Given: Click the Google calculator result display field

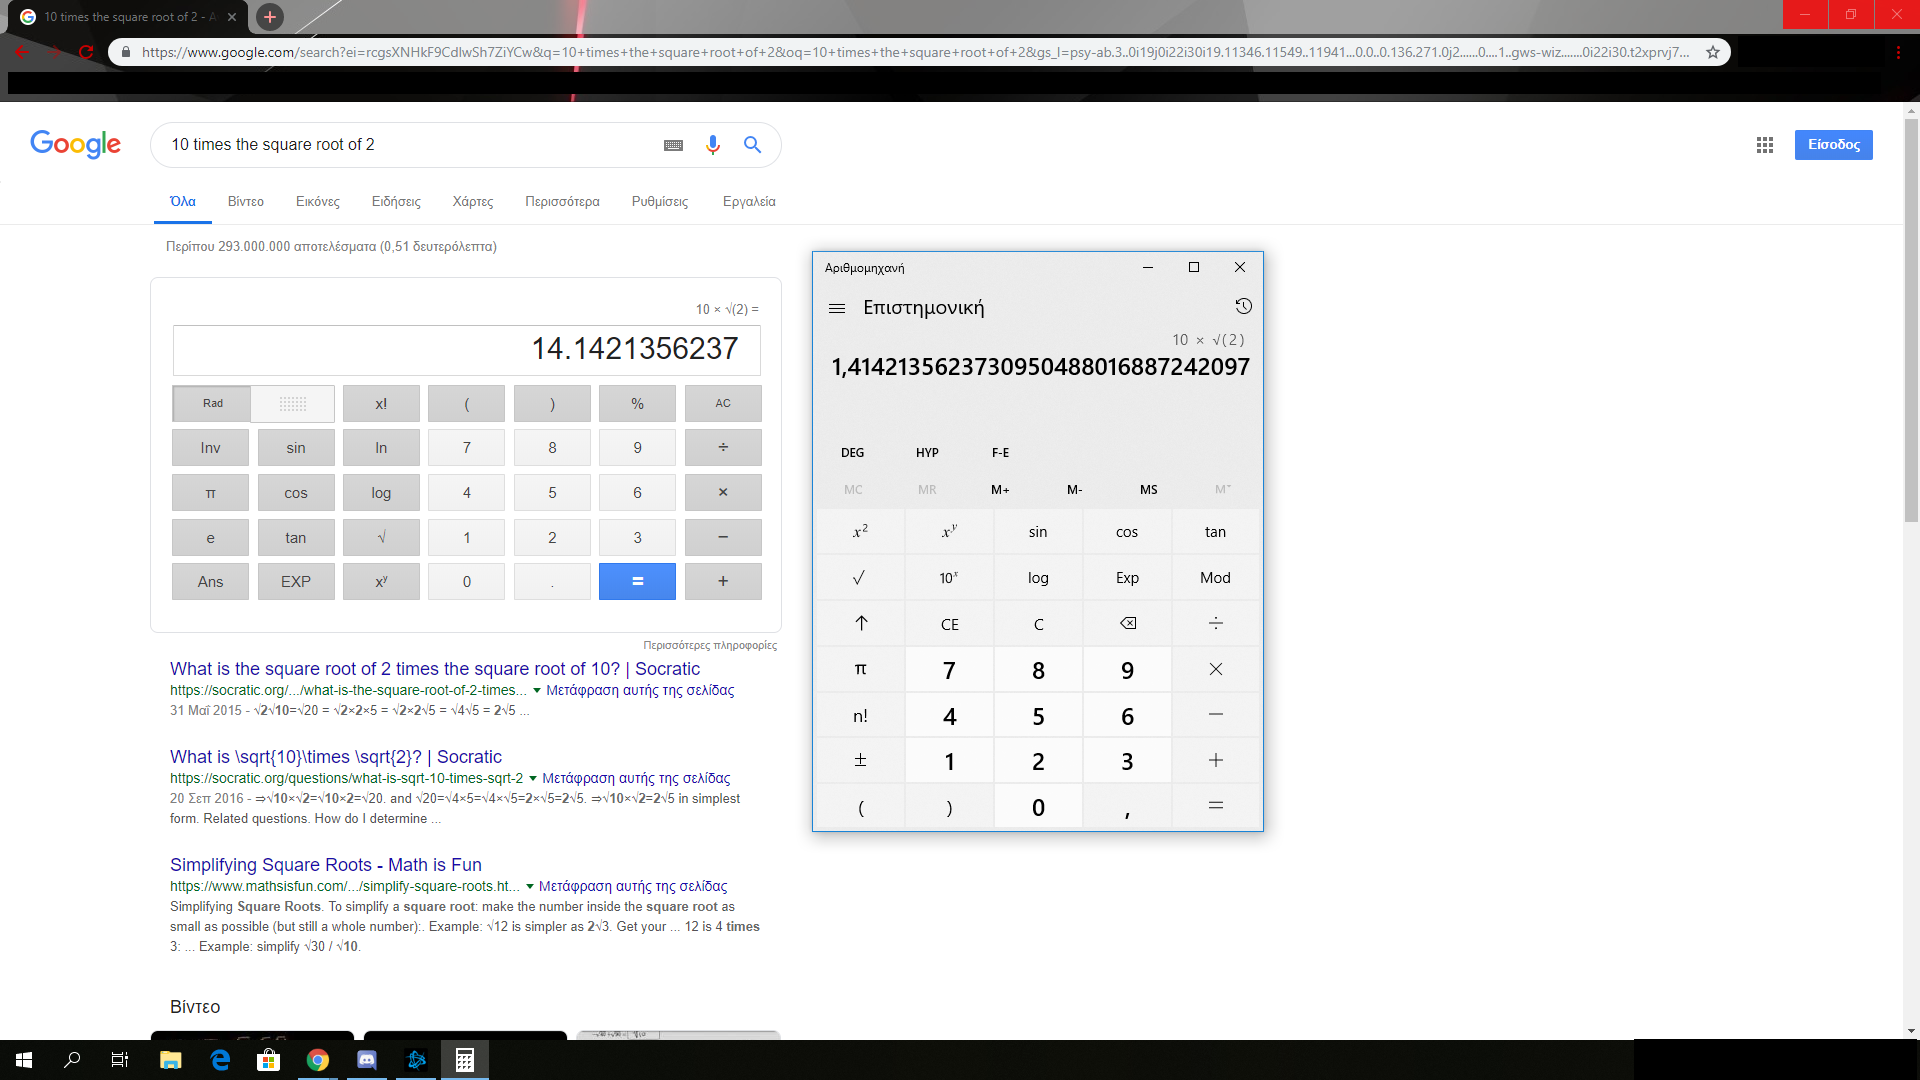Looking at the screenshot, I should click(x=466, y=349).
